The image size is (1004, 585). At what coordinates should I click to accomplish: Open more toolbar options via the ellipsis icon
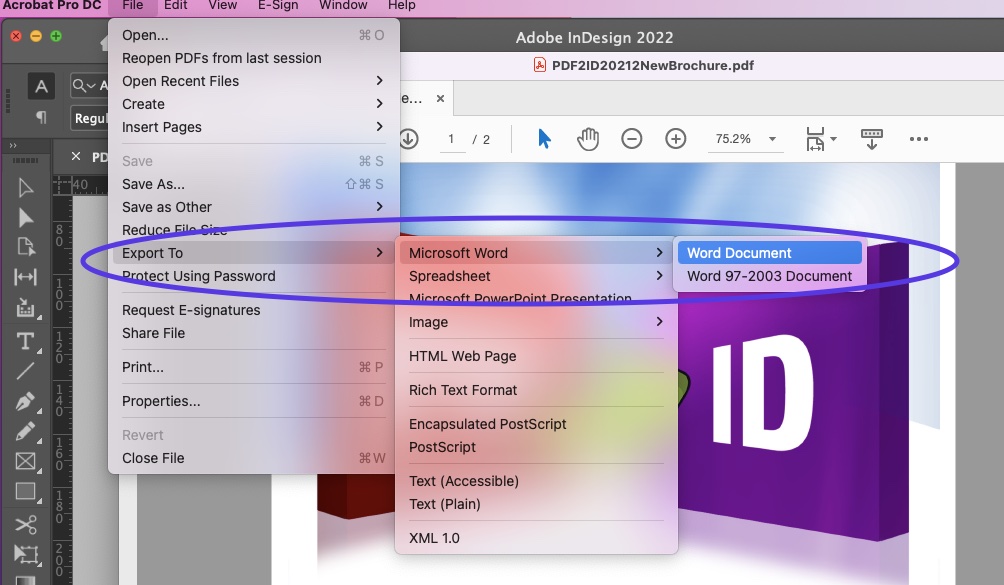[x=919, y=139]
